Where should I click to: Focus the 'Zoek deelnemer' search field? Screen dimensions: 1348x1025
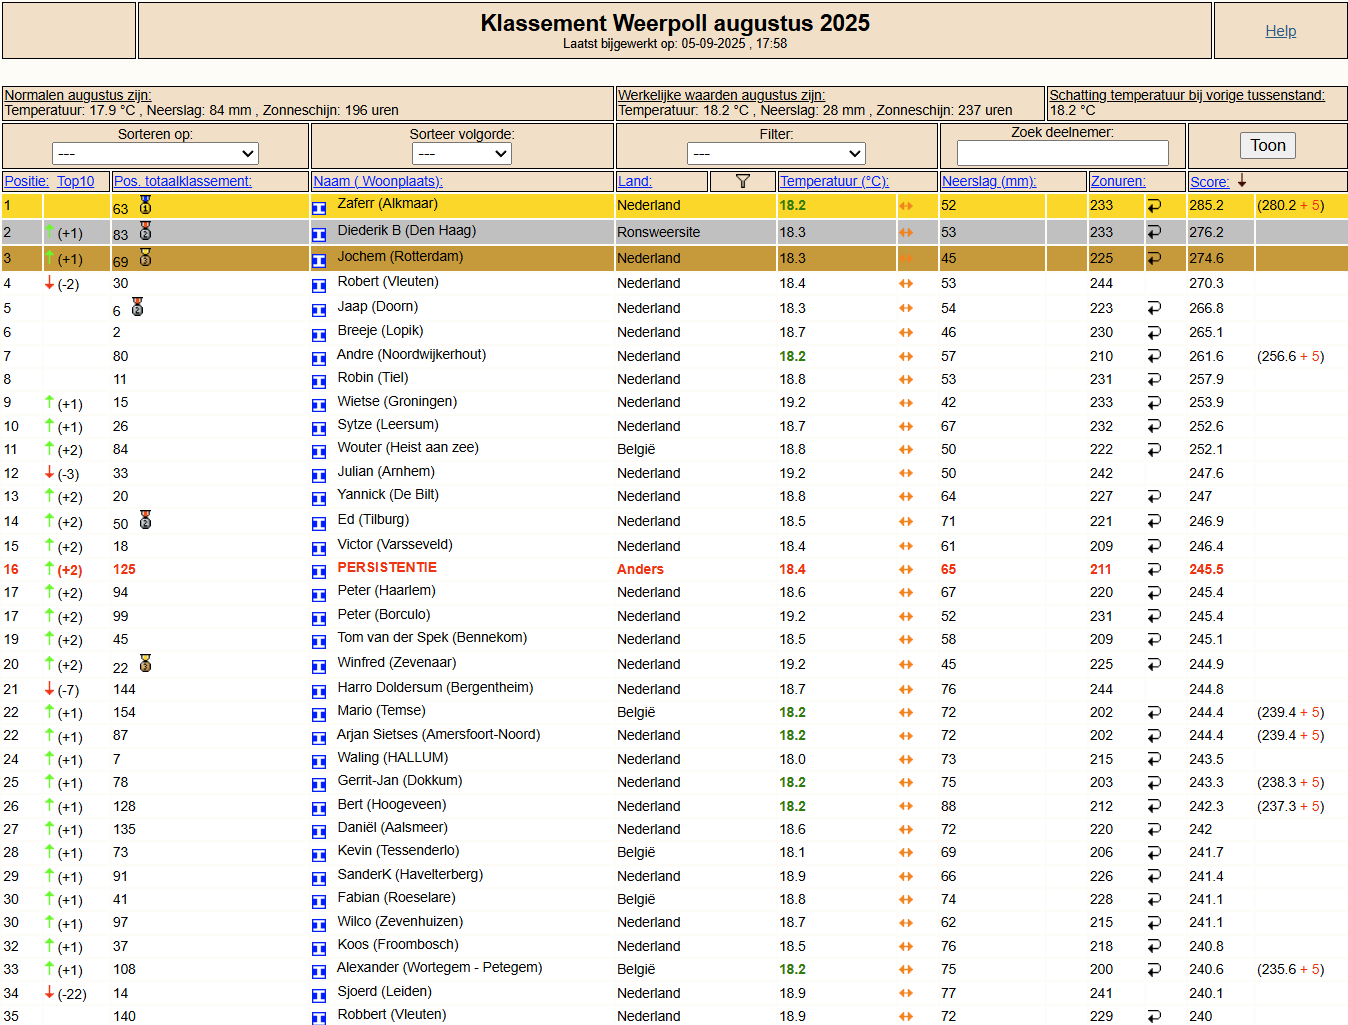1062,152
